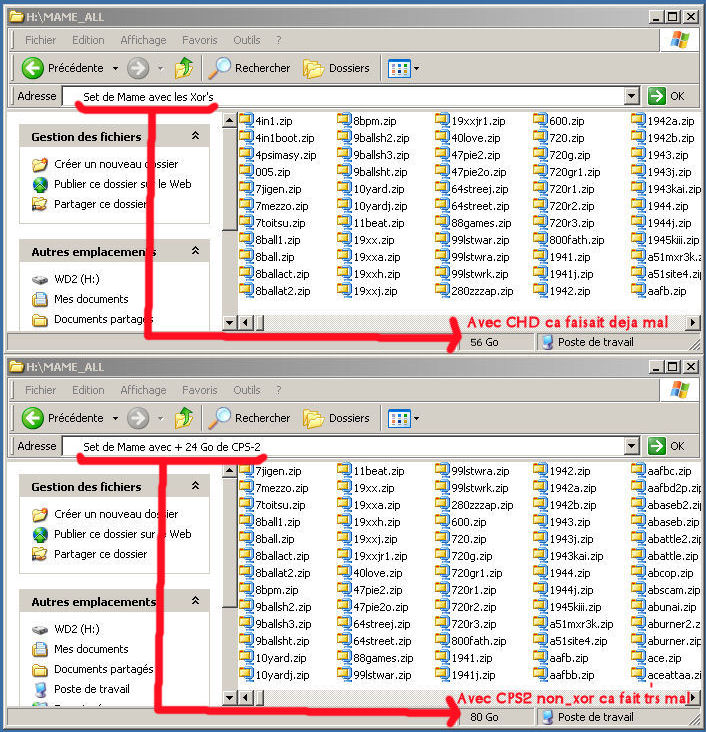Screen dimensions: 706x732
Task: Click Partager ce dossier in top window
Action: 90,204
